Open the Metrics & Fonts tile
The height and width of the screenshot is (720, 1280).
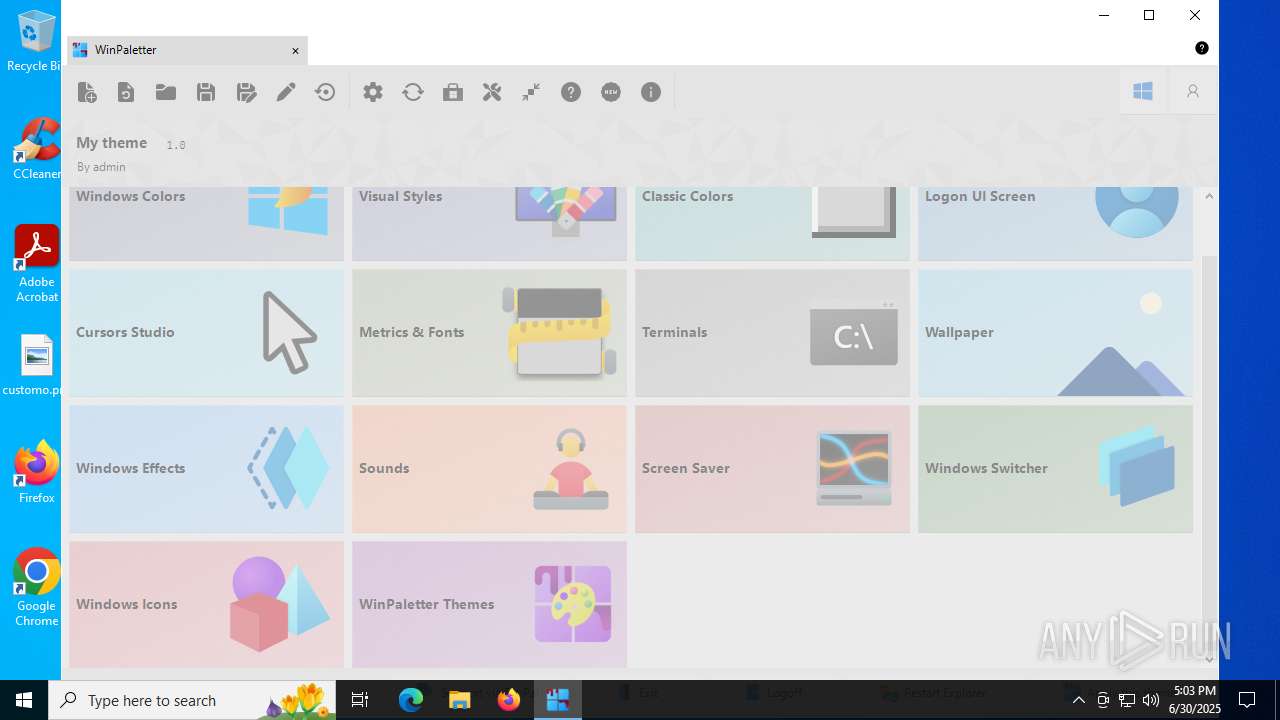489,333
